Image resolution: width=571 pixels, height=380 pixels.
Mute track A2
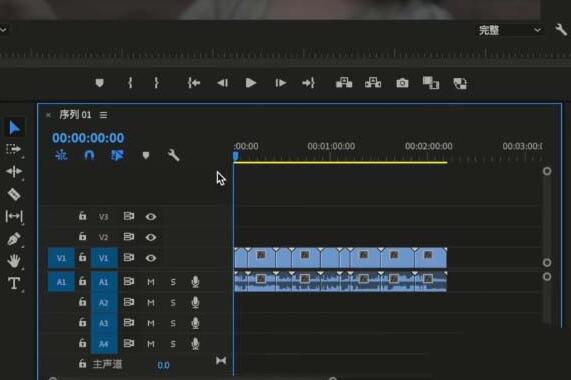click(151, 302)
